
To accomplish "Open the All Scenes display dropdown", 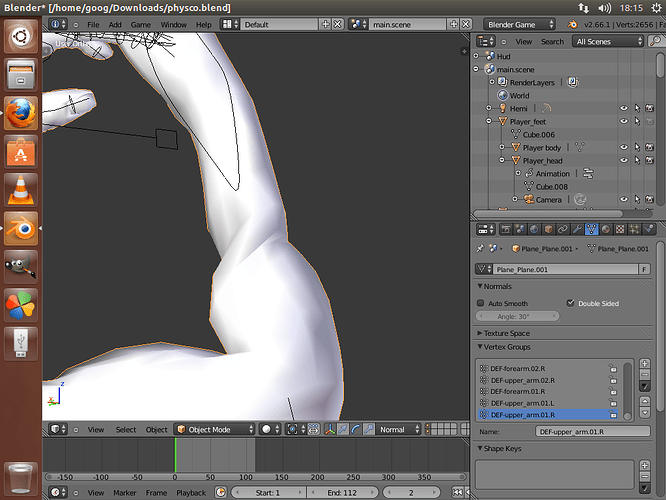I will [608, 41].
